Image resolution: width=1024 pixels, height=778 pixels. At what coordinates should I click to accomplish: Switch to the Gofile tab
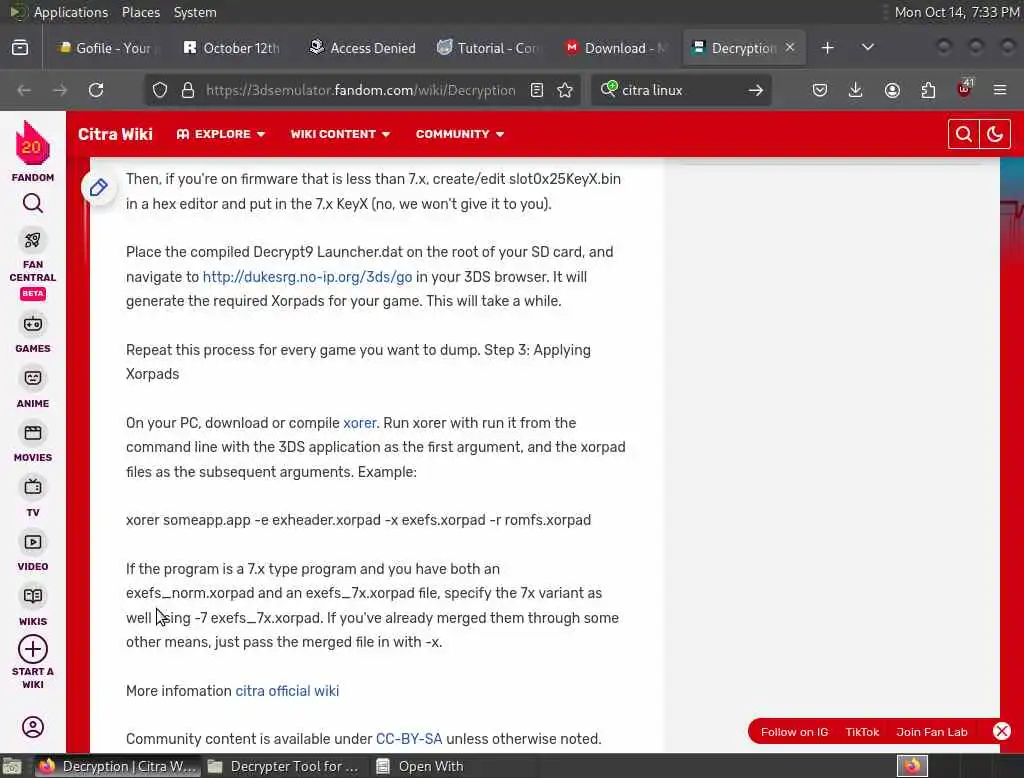coord(106,48)
